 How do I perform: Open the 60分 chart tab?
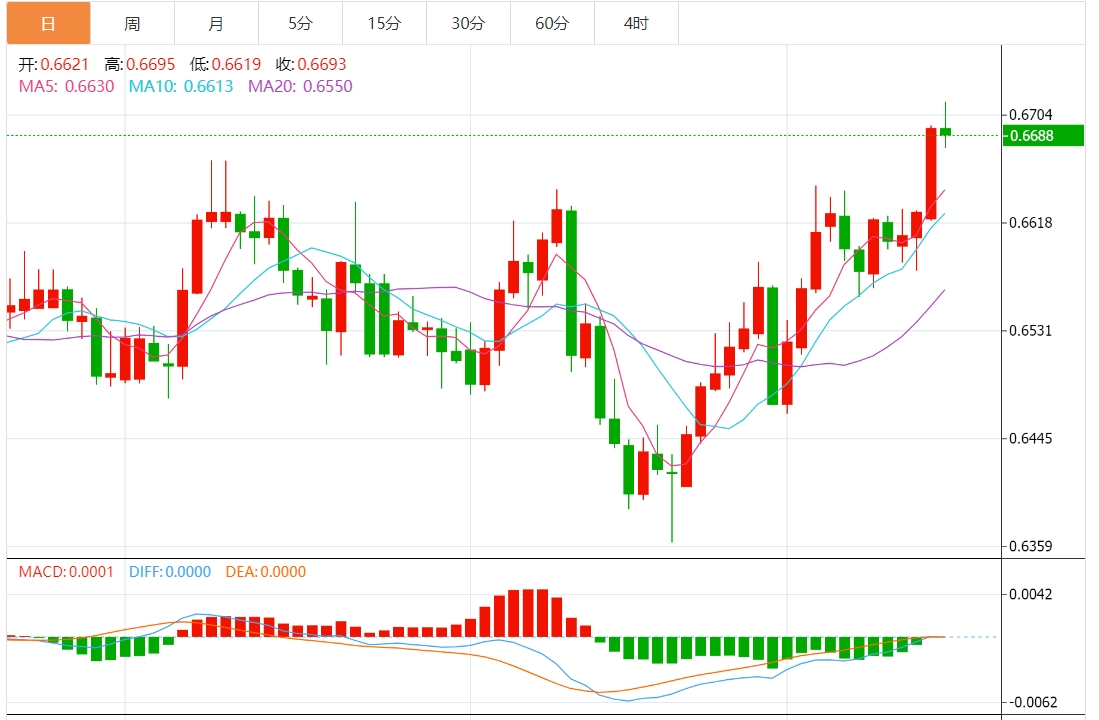552,23
